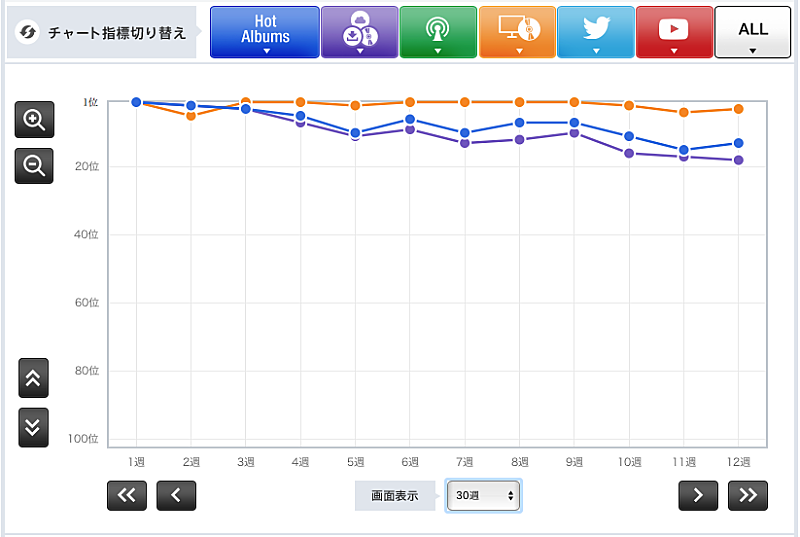Image resolution: width=800 pixels, height=537 pixels.
Task: Select the Hot Albums chart tab
Action: click(x=265, y=32)
